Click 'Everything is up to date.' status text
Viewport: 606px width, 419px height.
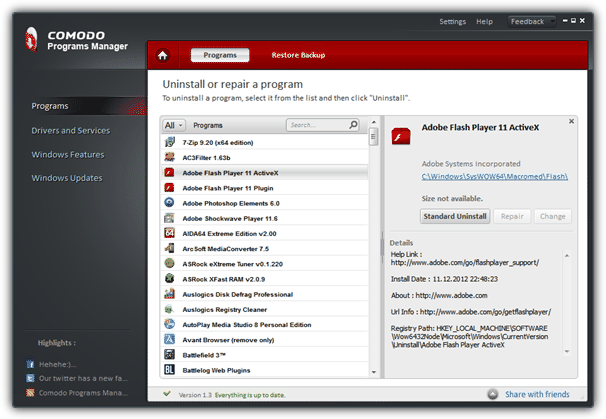(x=250, y=395)
